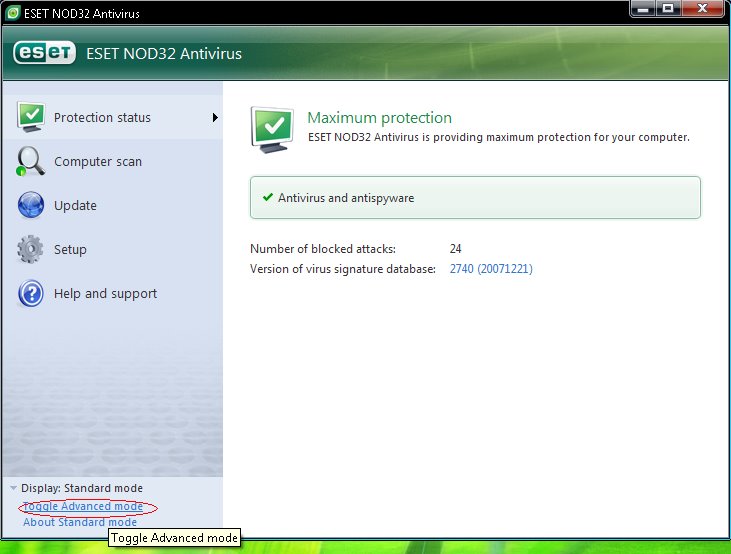
Task: Click the green checkmark beside Antivirus and antispyware
Action: pyautogui.click(x=268, y=197)
